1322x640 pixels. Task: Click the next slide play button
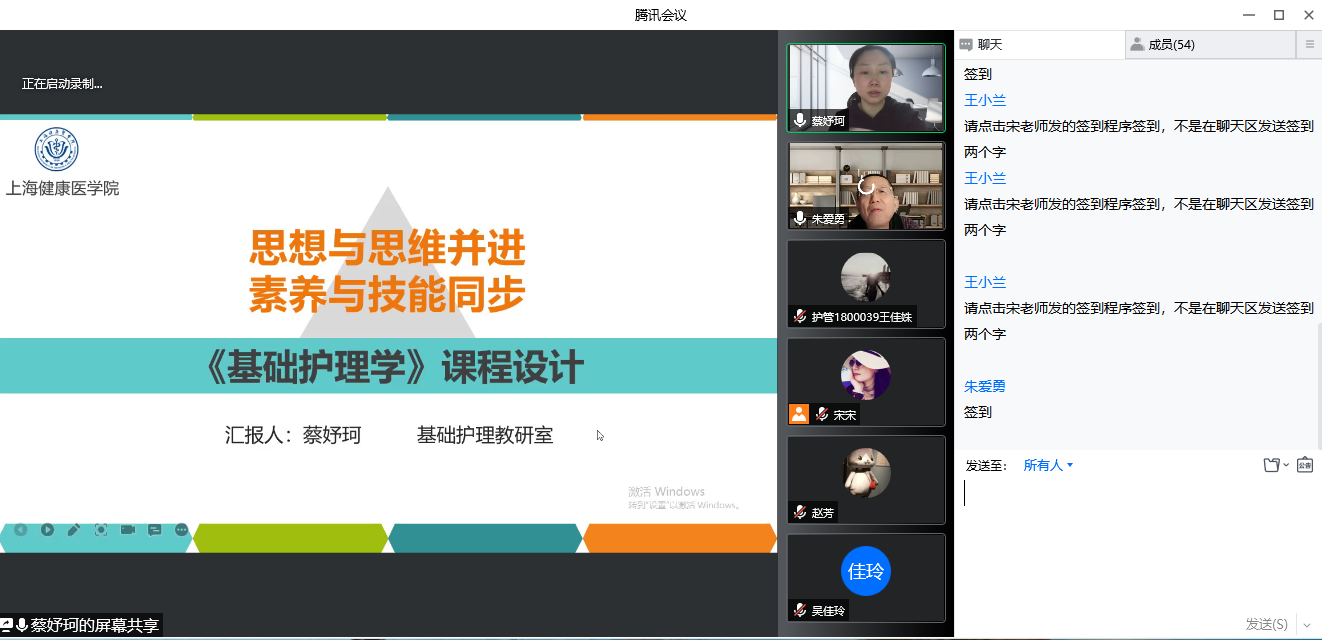[47, 530]
